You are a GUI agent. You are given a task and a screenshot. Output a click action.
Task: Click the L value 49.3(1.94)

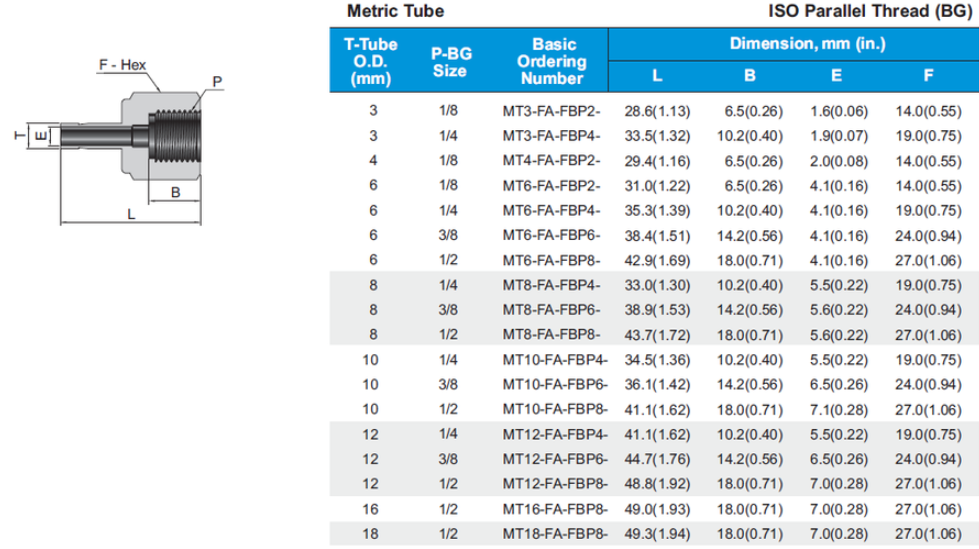655,534
